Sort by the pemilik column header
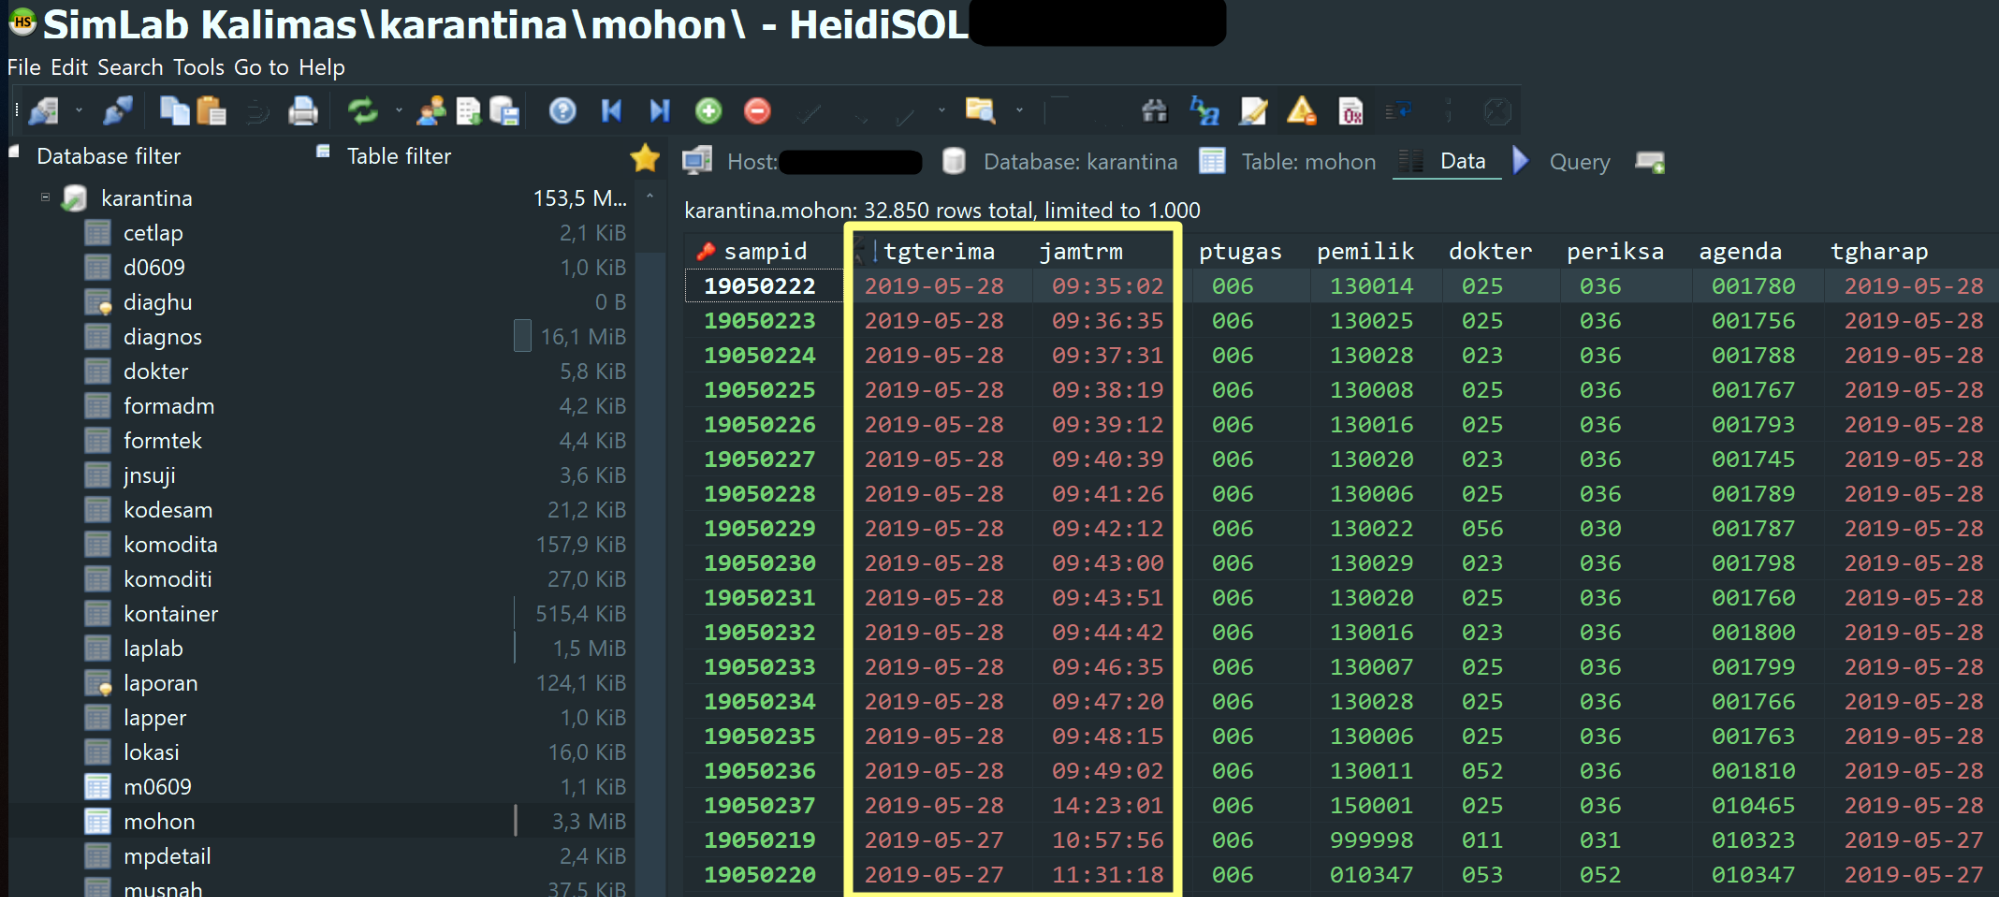This screenshot has height=898, width=1999. tap(1364, 252)
